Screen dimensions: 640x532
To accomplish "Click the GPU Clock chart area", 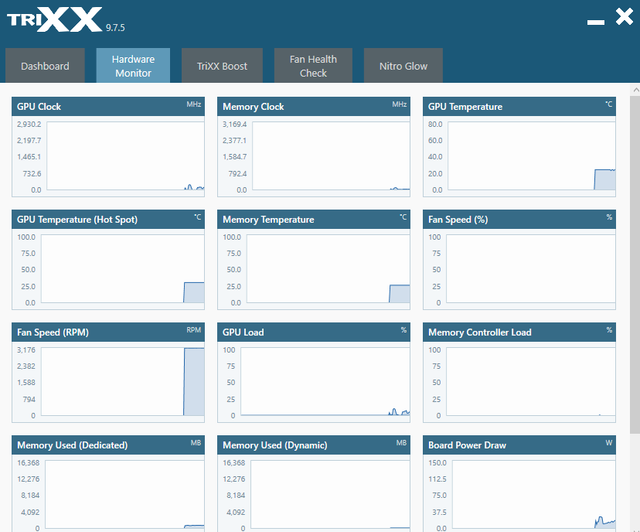I will click(x=125, y=156).
